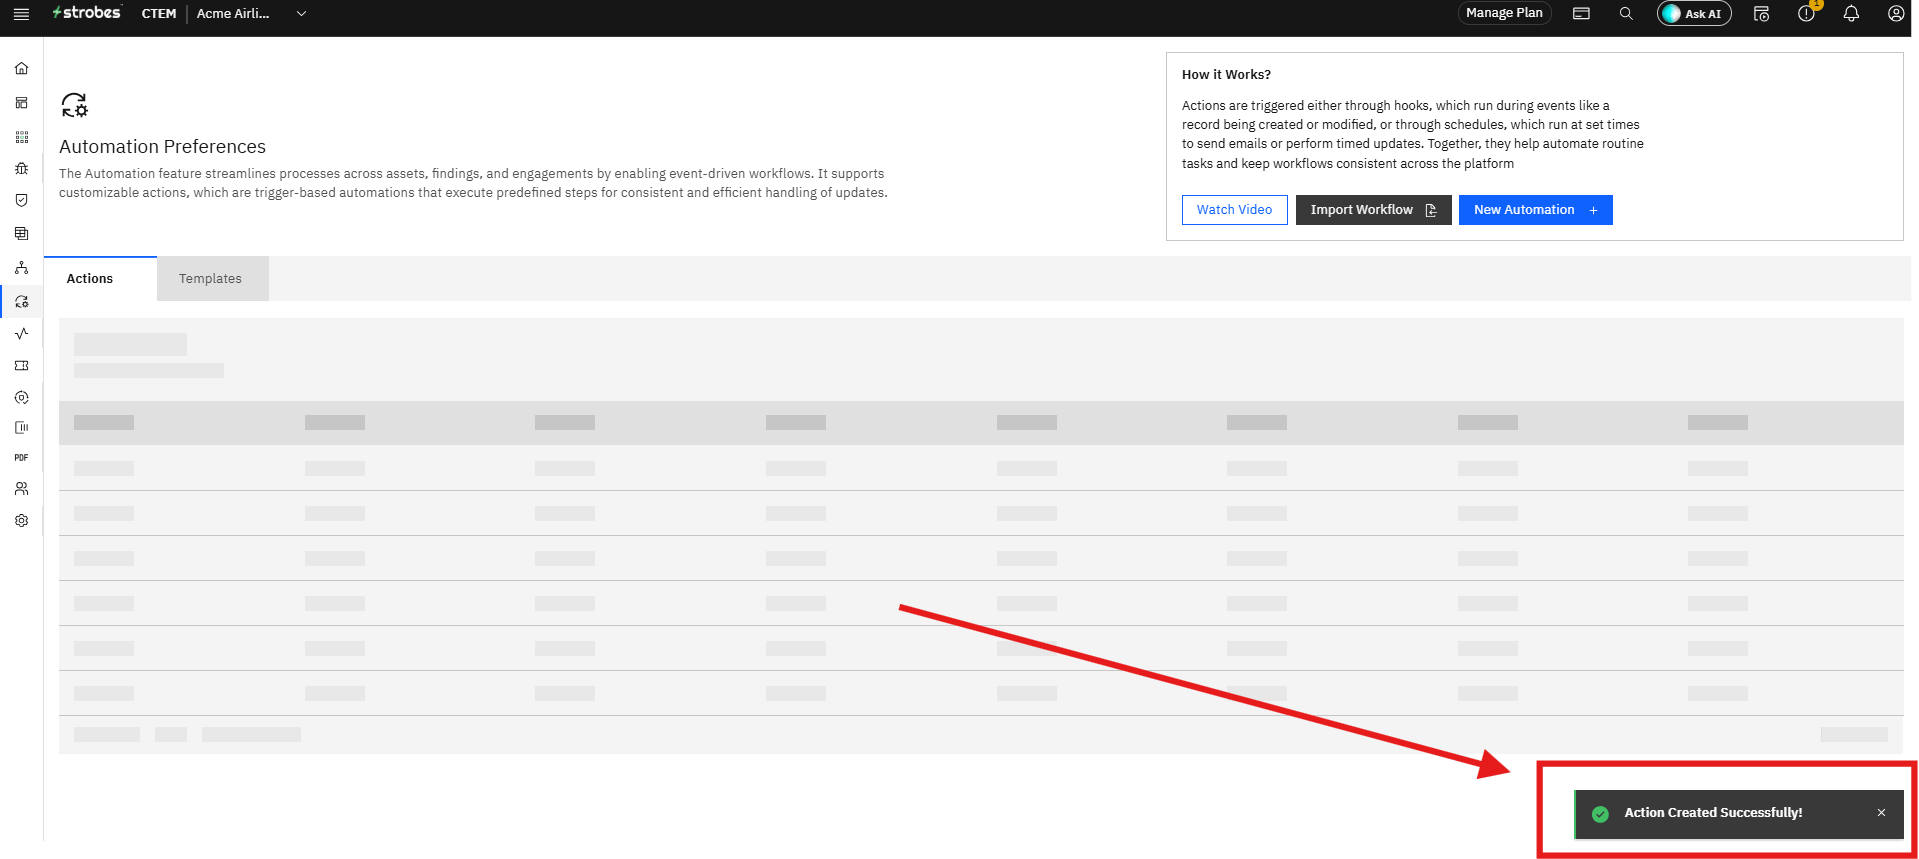Open the alert icon with badge 1
Image resolution: width=1919 pixels, height=859 pixels.
[1807, 13]
